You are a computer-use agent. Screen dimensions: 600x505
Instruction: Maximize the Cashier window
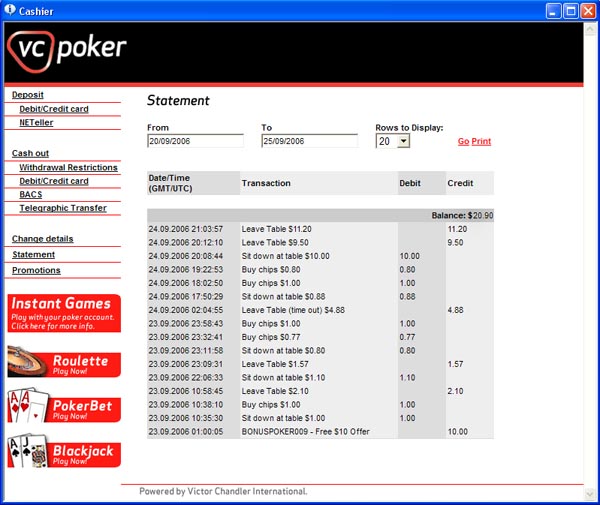click(571, 11)
